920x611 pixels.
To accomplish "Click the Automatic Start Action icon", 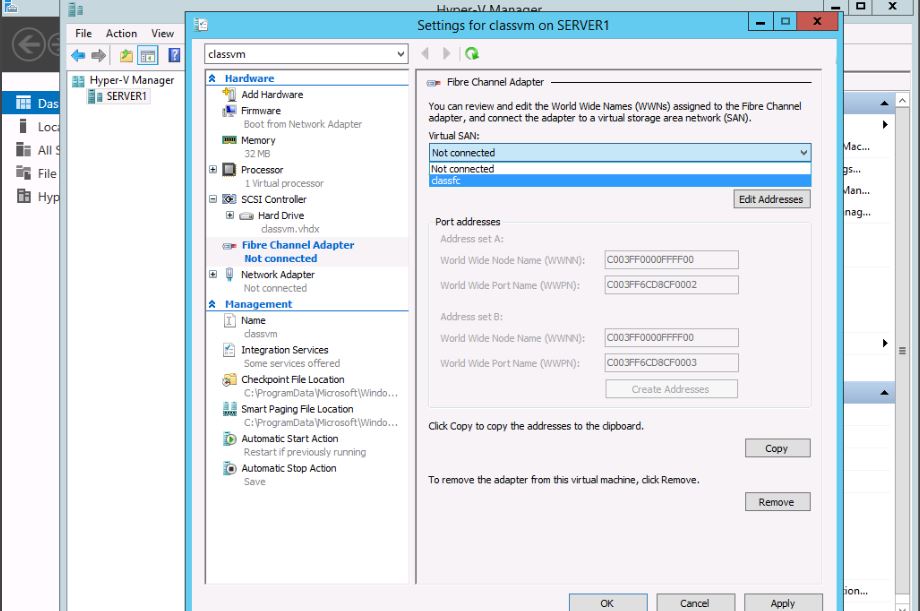I will [229, 439].
